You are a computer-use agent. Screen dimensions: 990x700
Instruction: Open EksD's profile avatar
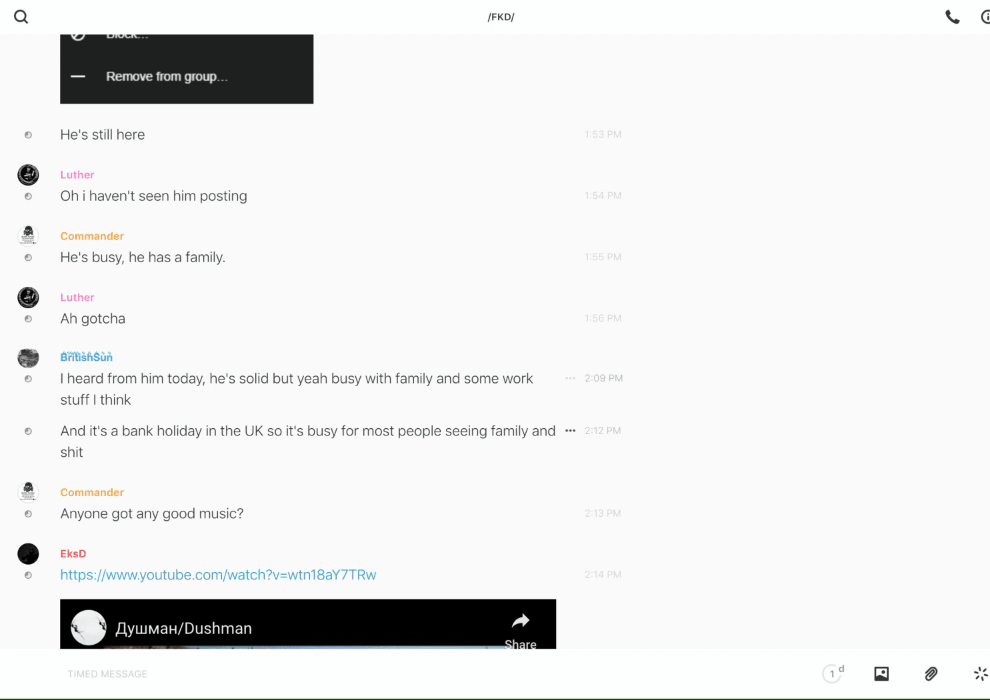[x=28, y=554]
